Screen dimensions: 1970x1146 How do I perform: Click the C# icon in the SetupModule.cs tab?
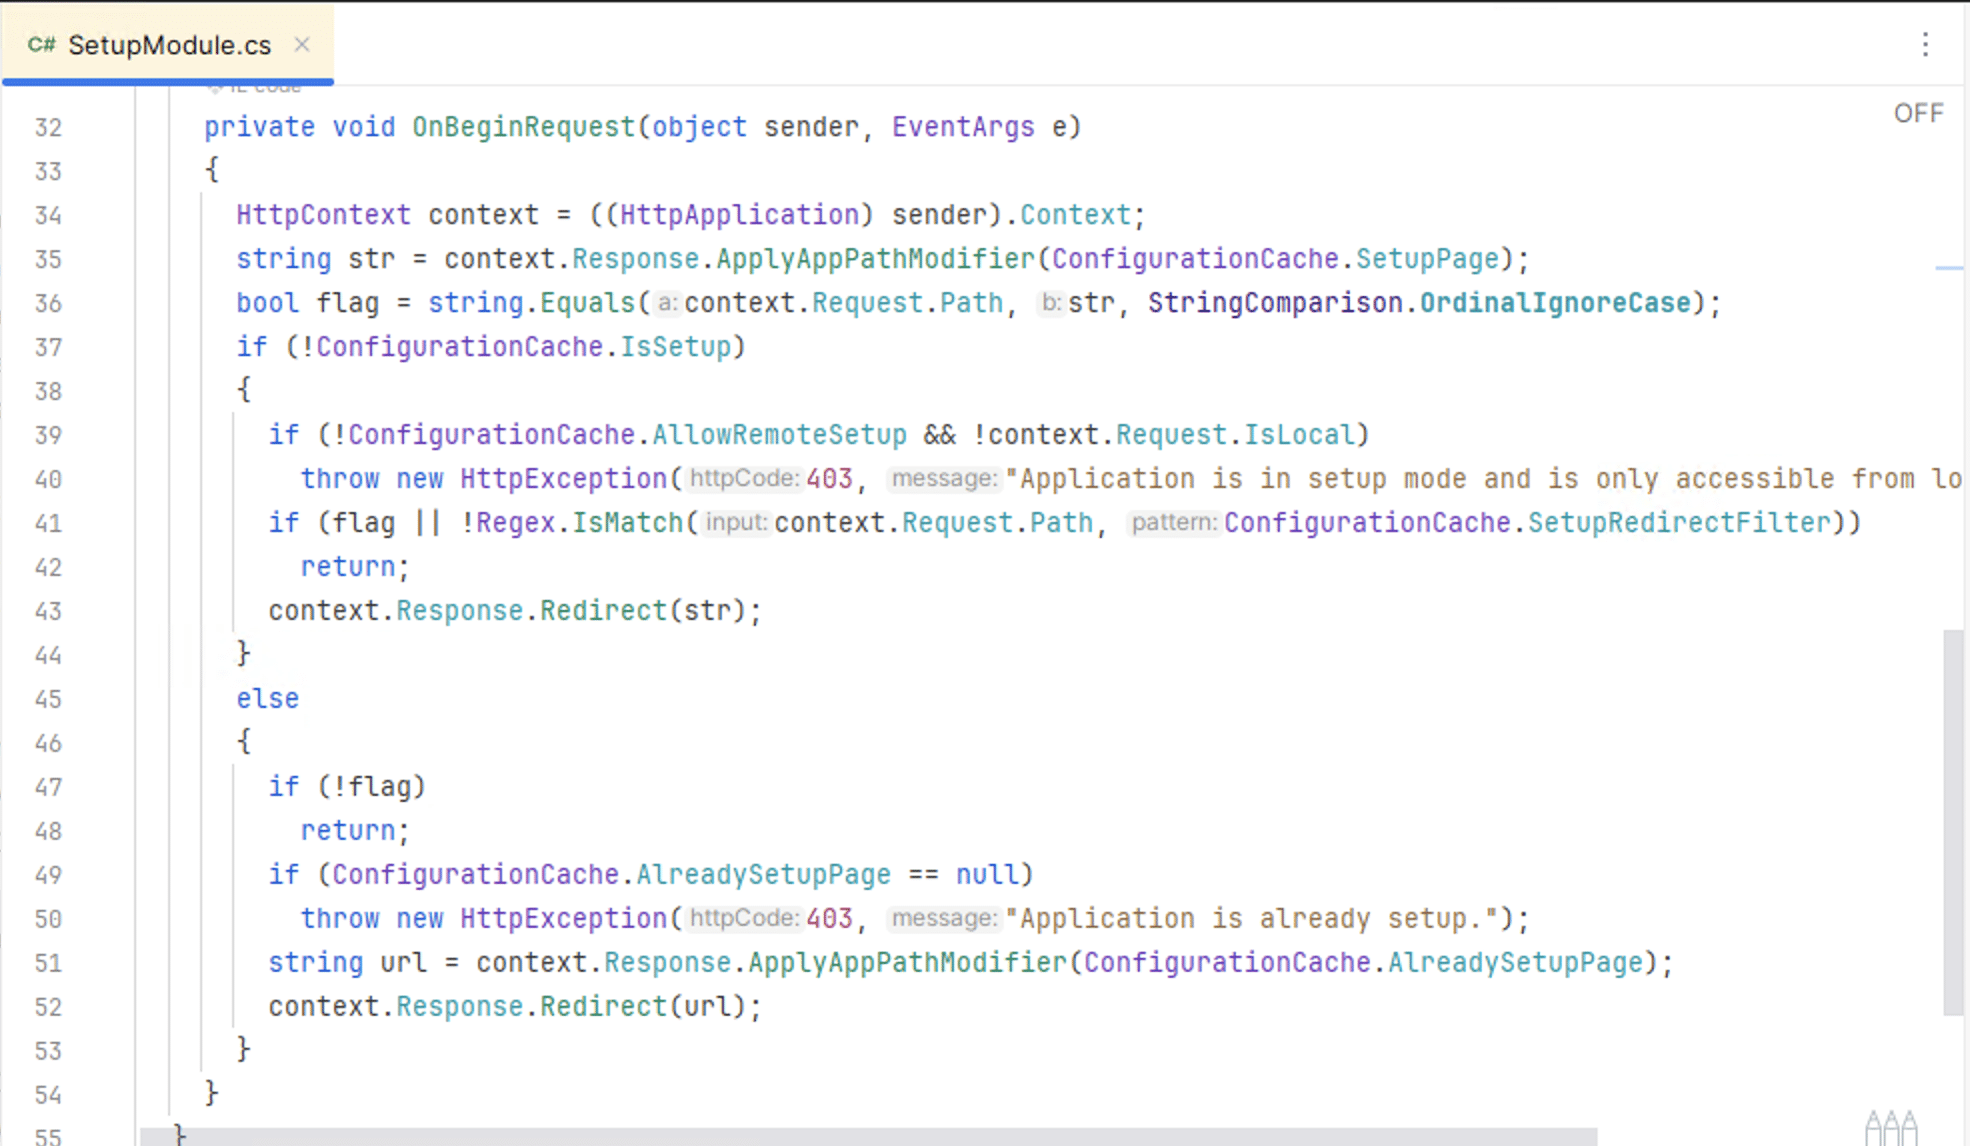pos(41,44)
